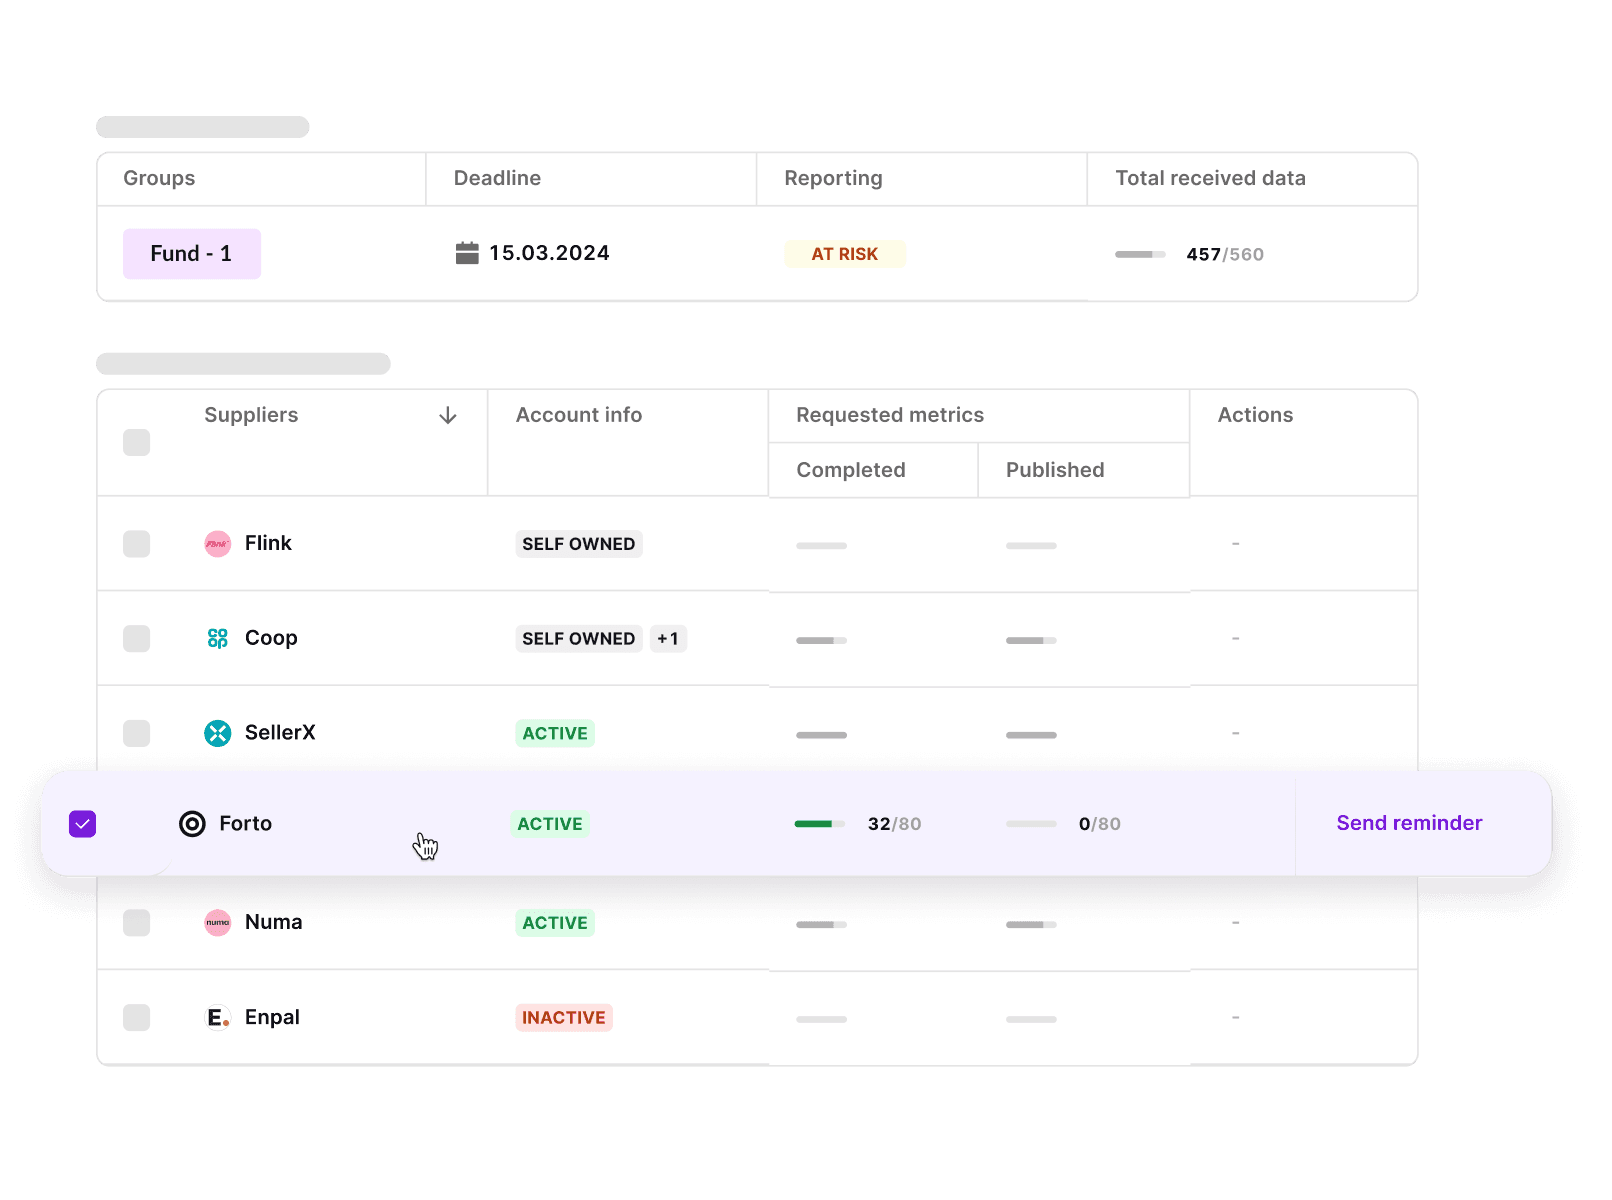This screenshot has height=1200, width=1612.
Task: Tick the Enpal row checkbox
Action: 137,1018
